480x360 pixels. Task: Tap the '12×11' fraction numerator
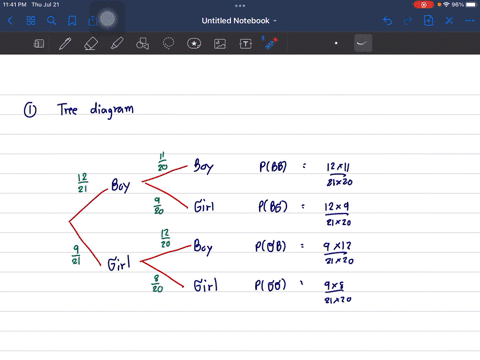338,166
